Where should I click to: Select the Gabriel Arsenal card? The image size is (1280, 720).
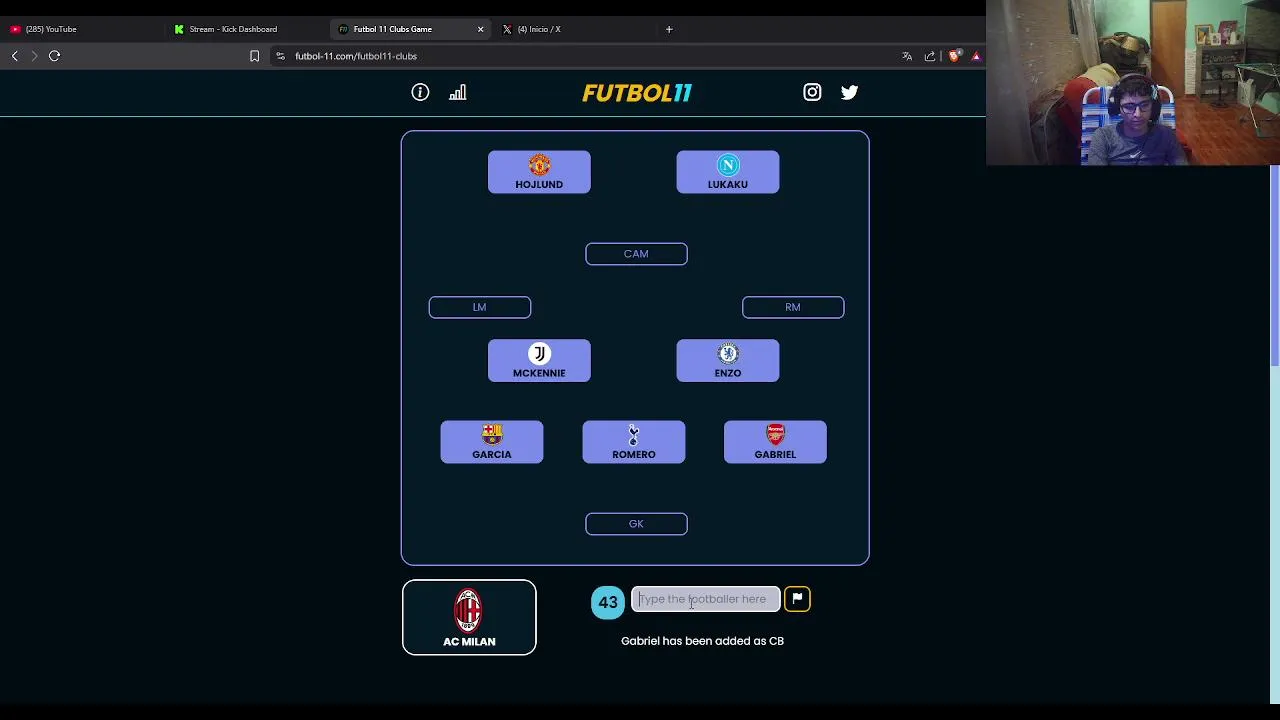[775, 442]
